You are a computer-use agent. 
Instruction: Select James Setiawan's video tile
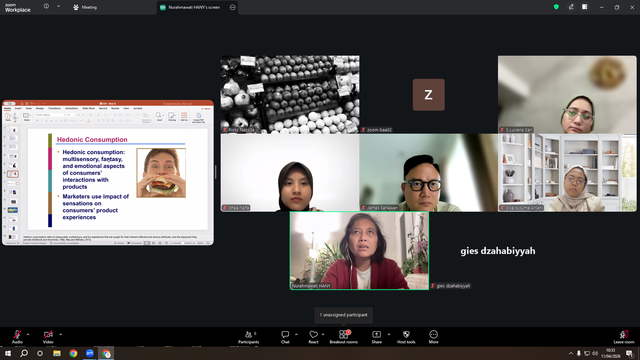(429, 173)
